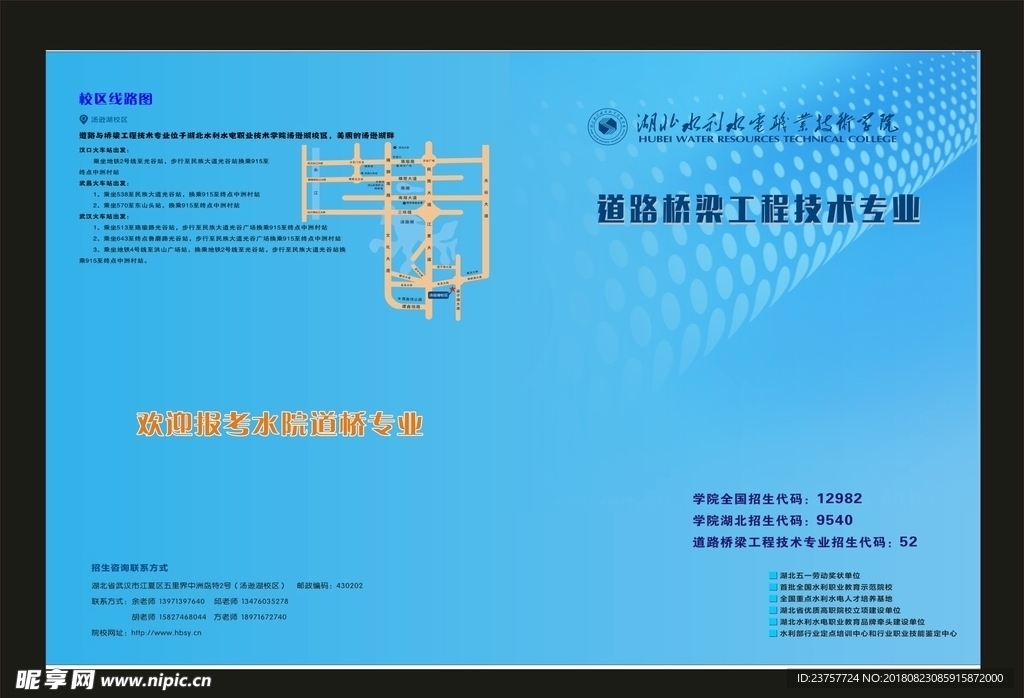Image resolution: width=1024 pixels, height=698 pixels.
Task: Click the 武昌火车站出发 heading
Action: (x=104, y=183)
